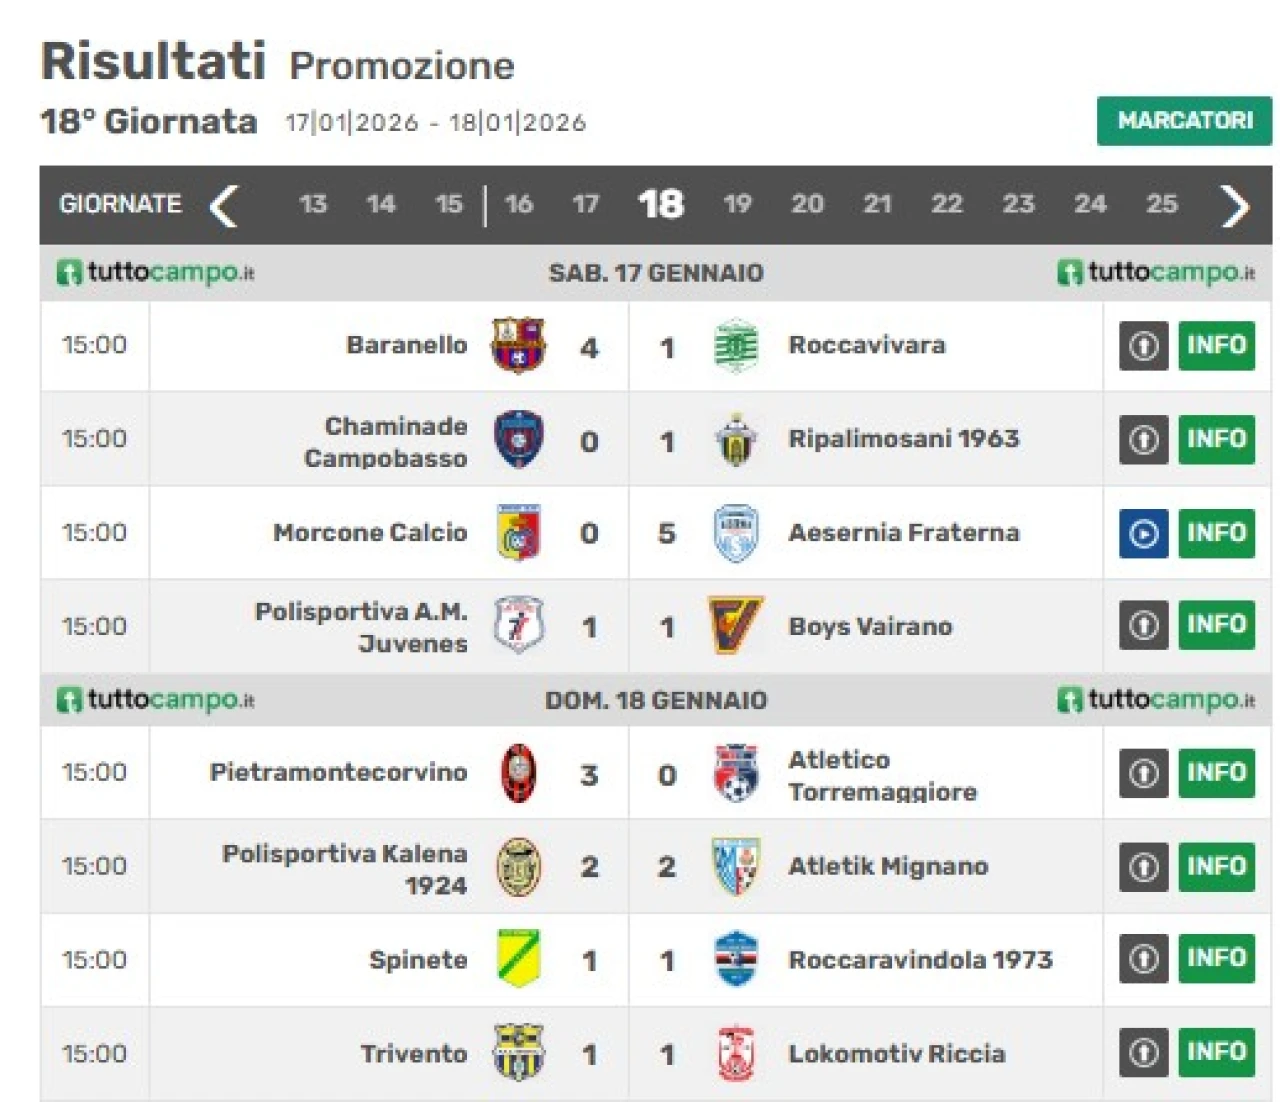Click the Aesernia Fraterna club logo
1280x1102 pixels.
pyautogui.click(x=736, y=533)
